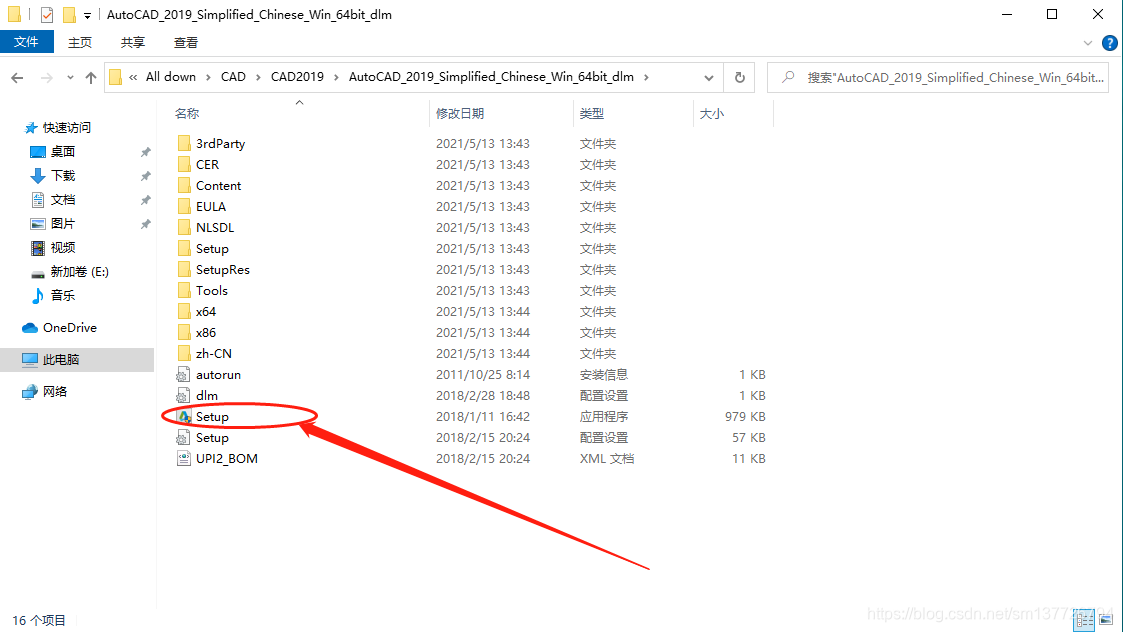Expand the address bar history dropdown
Image resolution: width=1123 pixels, height=632 pixels.
point(708,77)
